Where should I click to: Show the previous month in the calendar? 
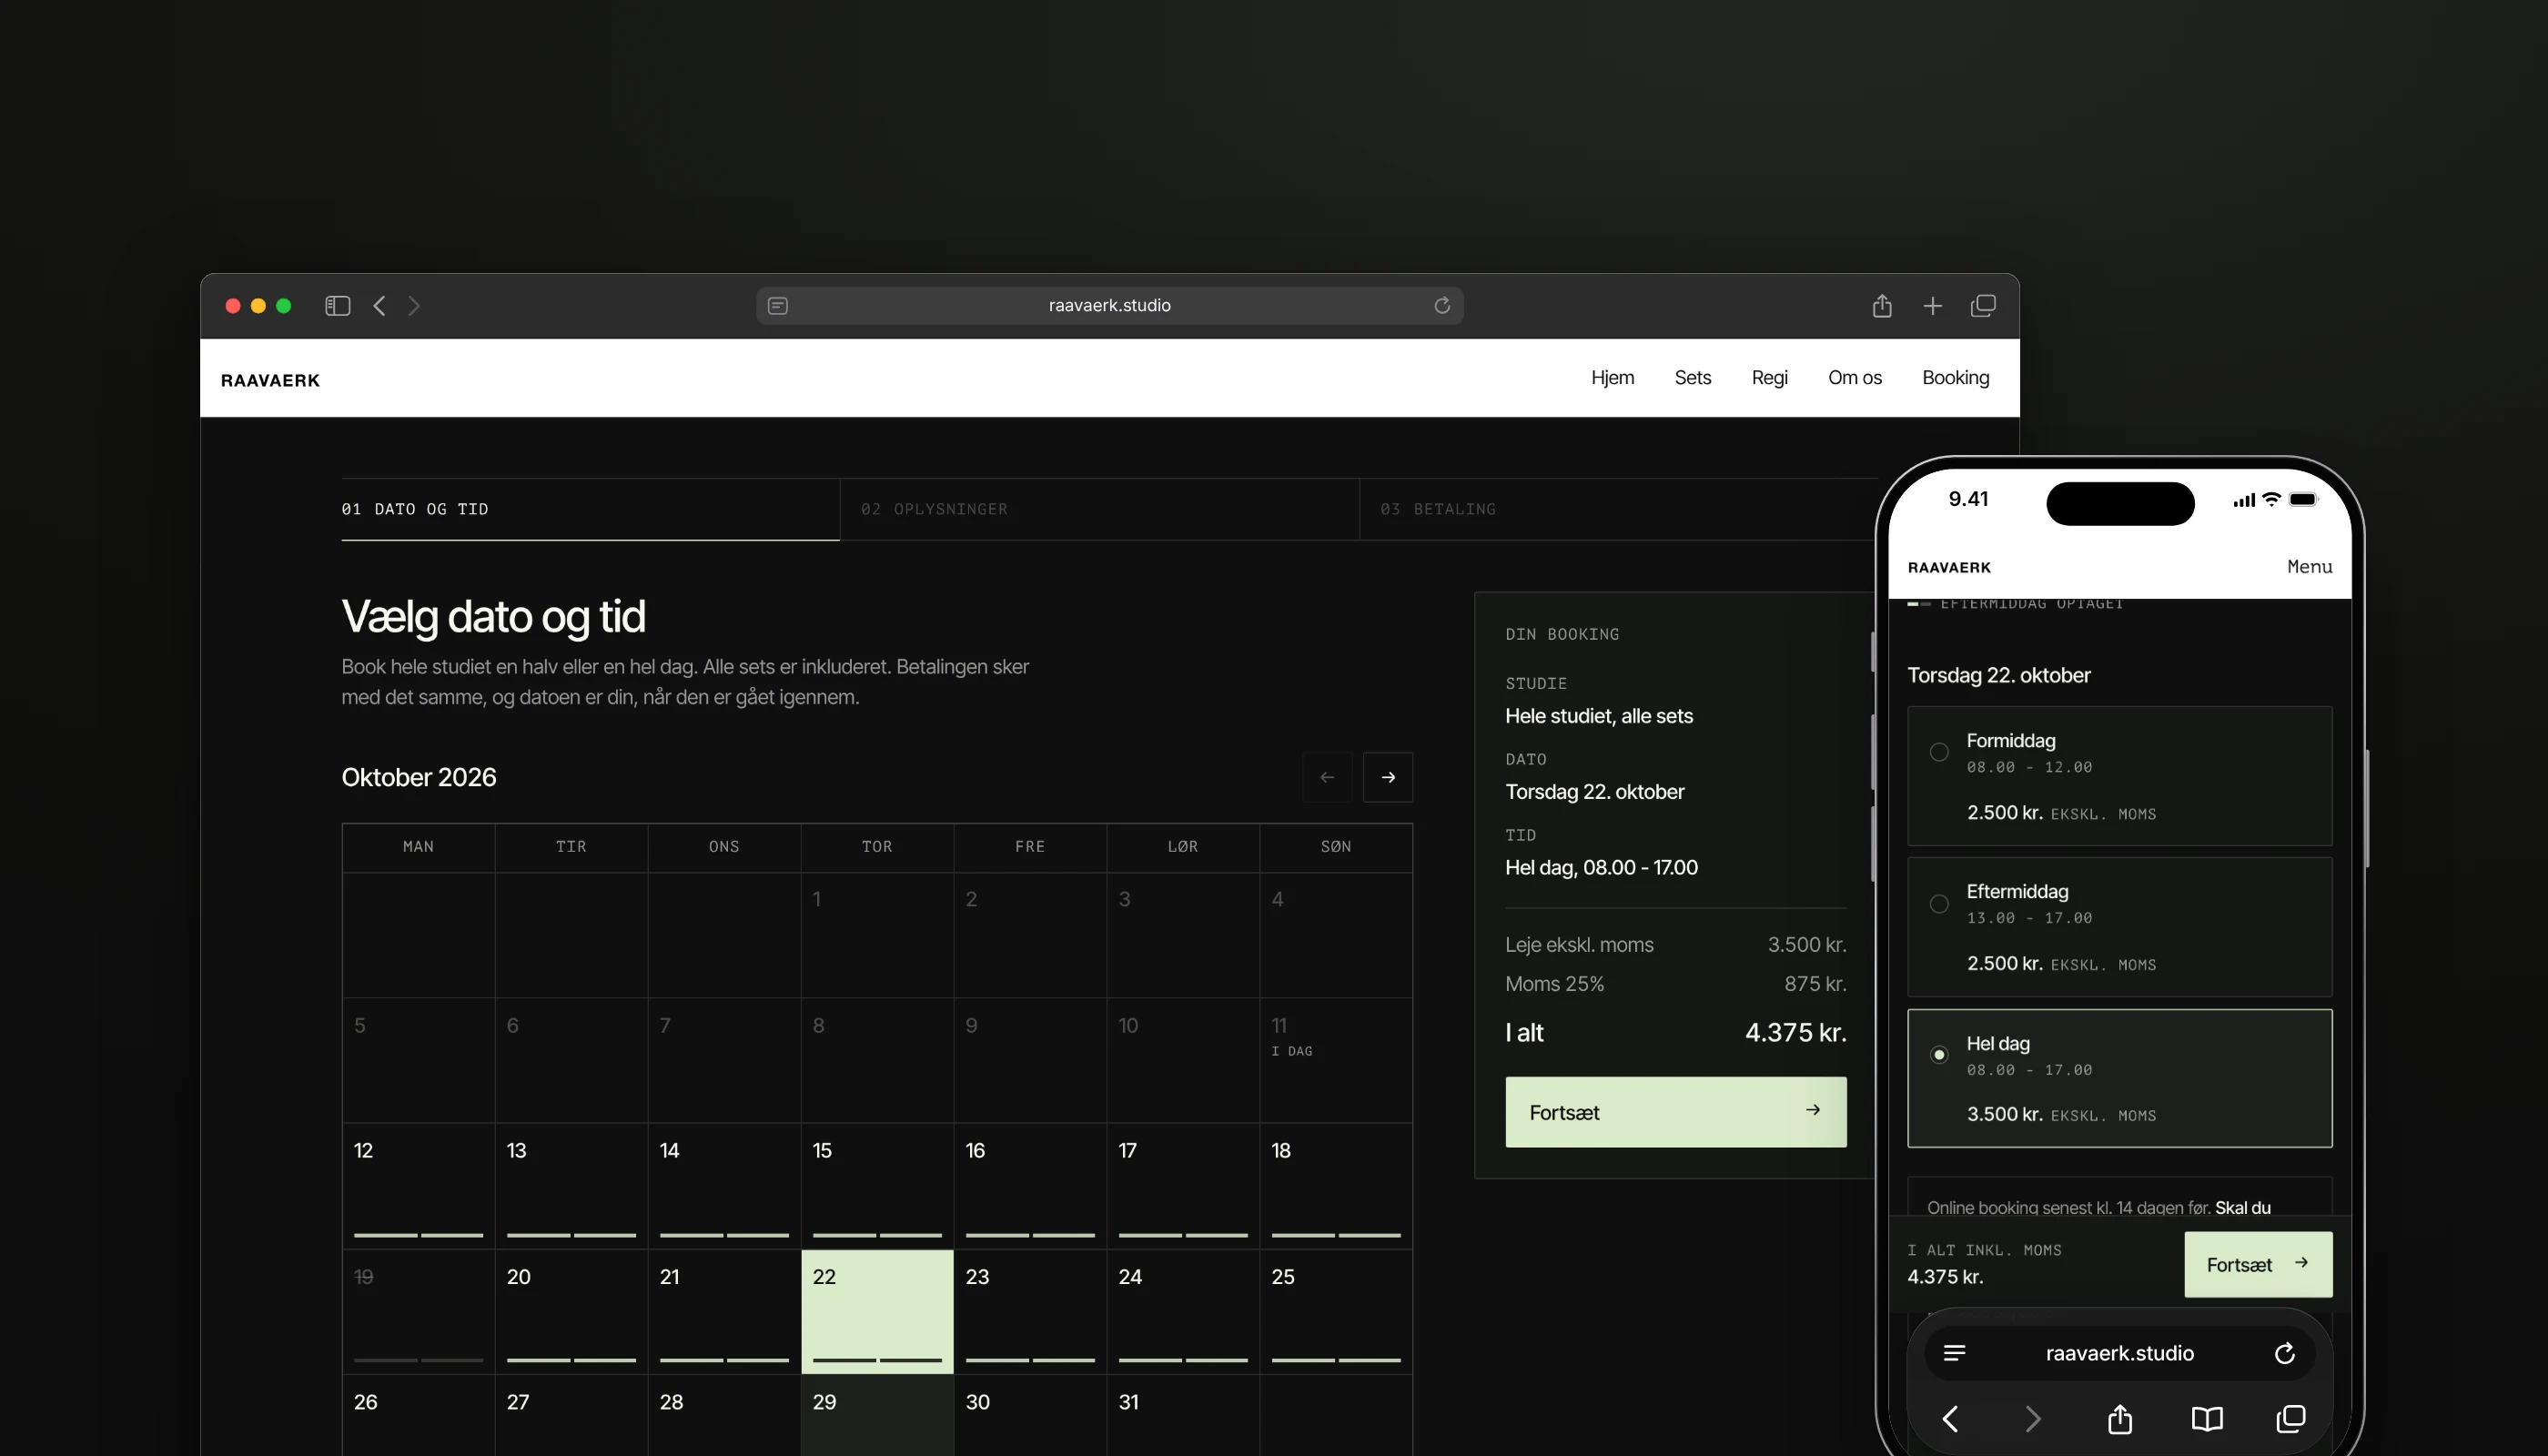tap(1327, 777)
